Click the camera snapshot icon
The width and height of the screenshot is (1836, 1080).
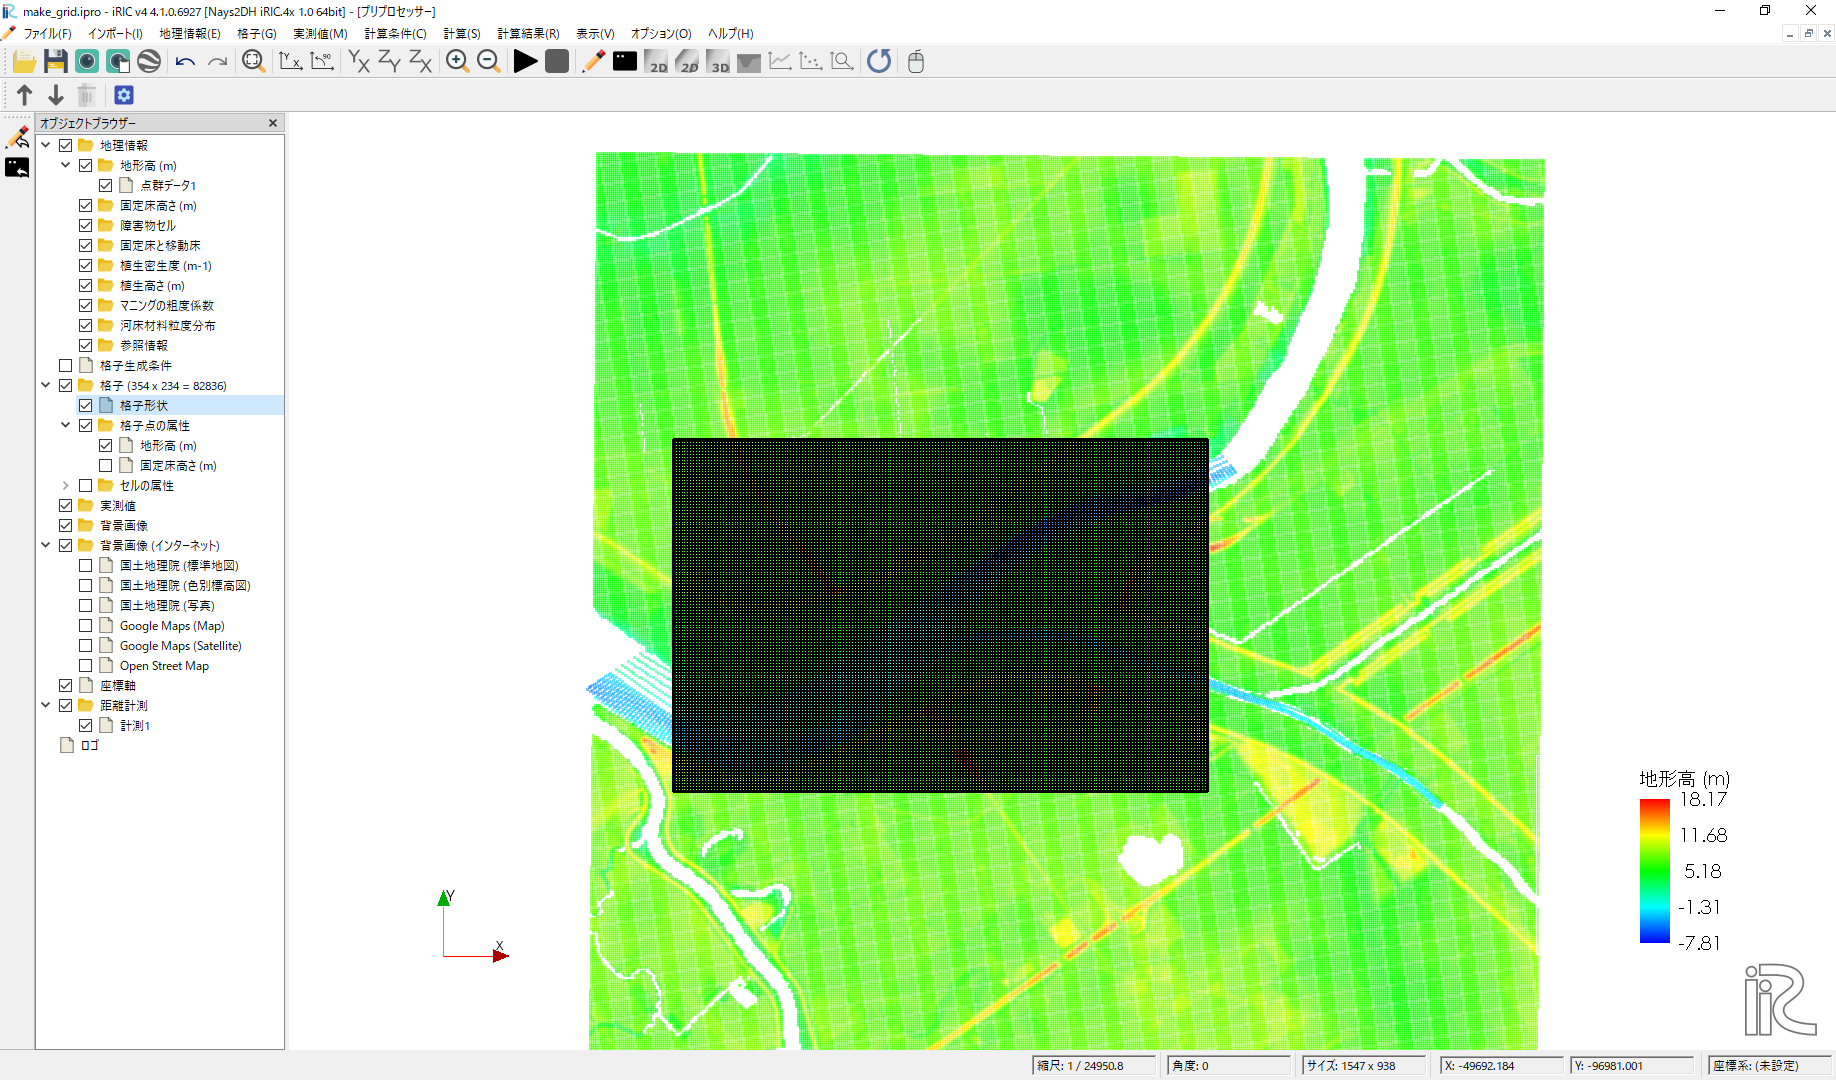pyautogui.click(x=88, y=62)
